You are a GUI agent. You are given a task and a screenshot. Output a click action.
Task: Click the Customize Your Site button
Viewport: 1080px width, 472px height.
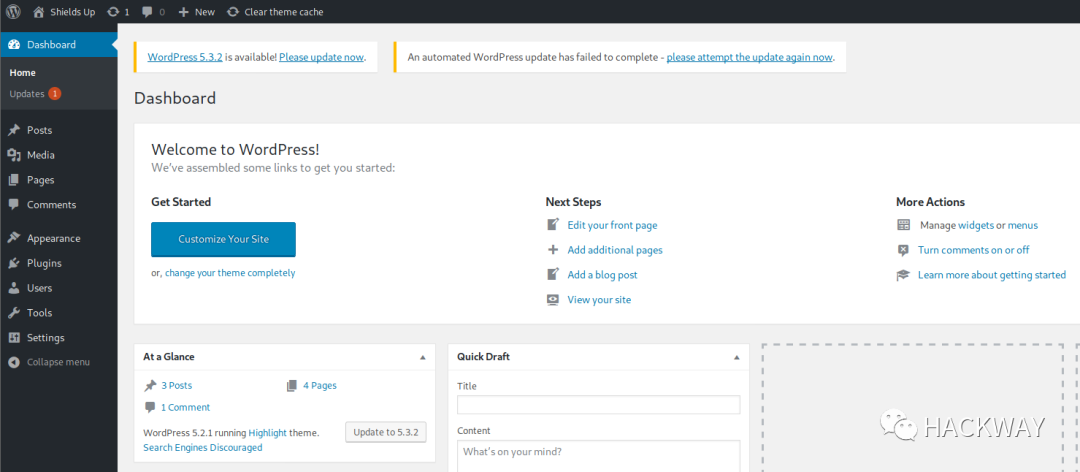[223, 239]
